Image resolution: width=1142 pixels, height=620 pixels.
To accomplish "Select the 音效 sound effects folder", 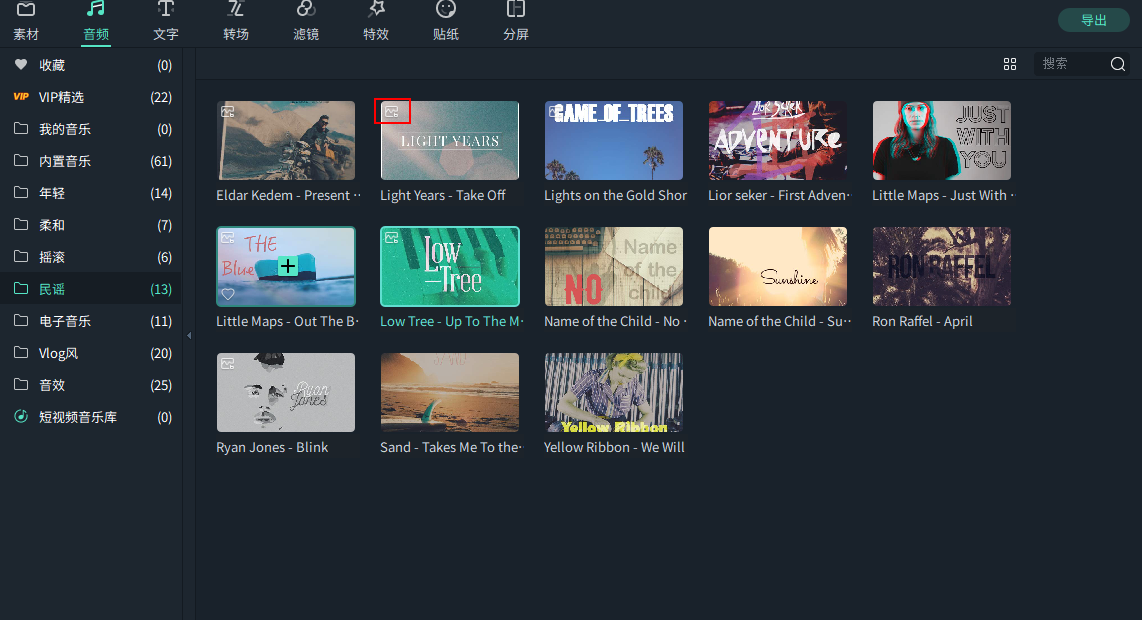I will tap(91, 385).
